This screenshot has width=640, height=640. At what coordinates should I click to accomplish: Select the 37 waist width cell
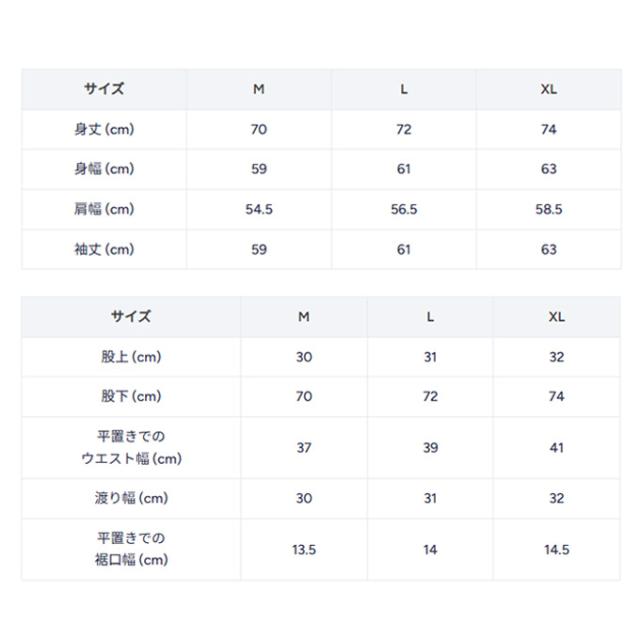click(304, 448)
